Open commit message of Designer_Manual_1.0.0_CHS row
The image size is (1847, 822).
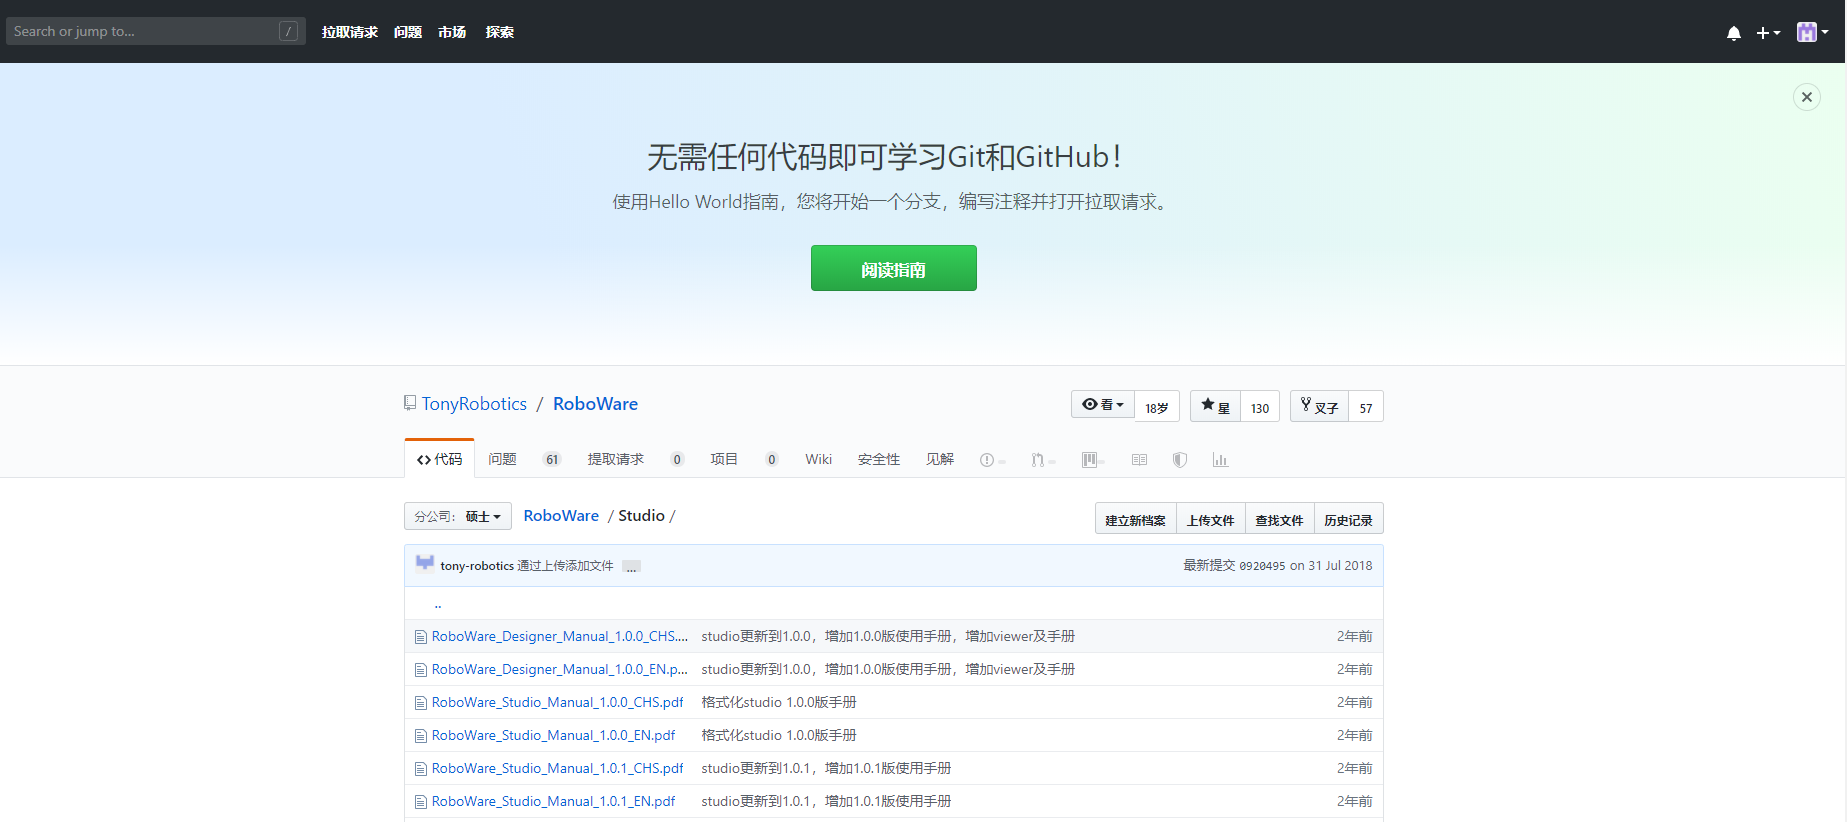(888, 636)
